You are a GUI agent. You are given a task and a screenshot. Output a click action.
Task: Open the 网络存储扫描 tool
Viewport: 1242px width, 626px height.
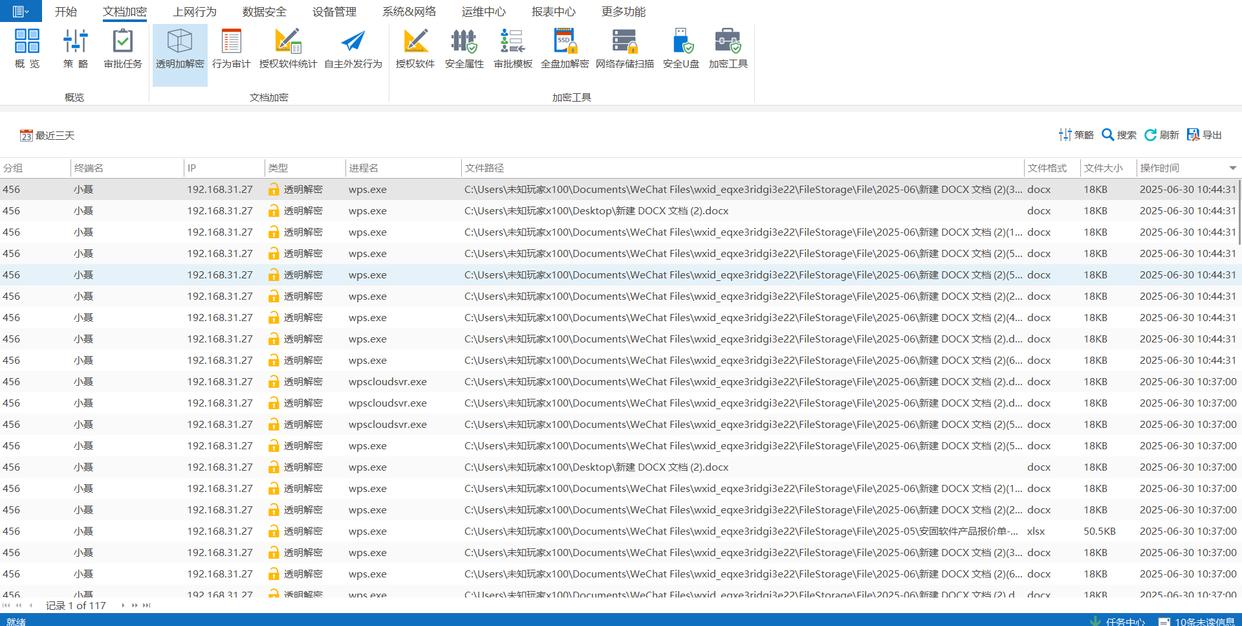pyautogui.click(x=625, y=49)
